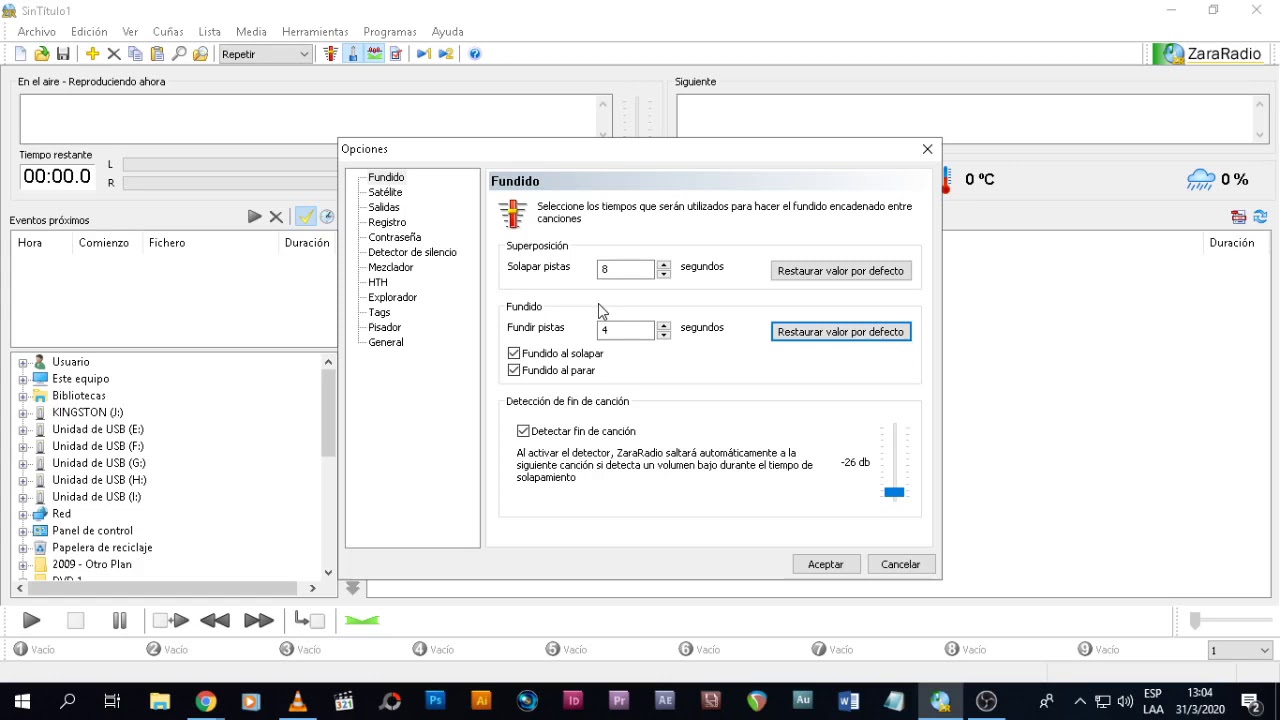The width and height of the screenshot is (1280, 720).
Task: Save the playlist with the floppy disk icon
Action: click(63, 54)
